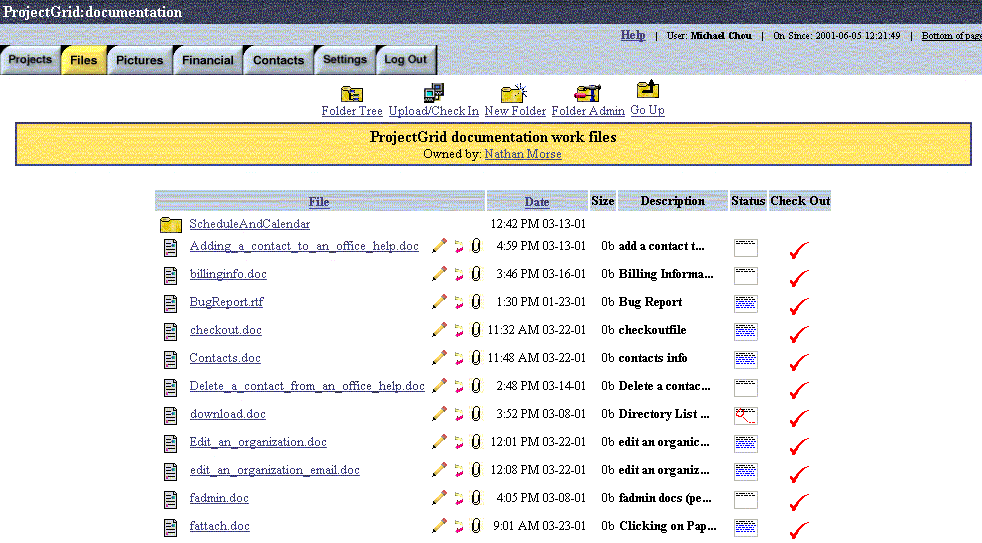Select the 'Bug Report' description text
982x543 pixels.
pos(650,302)
